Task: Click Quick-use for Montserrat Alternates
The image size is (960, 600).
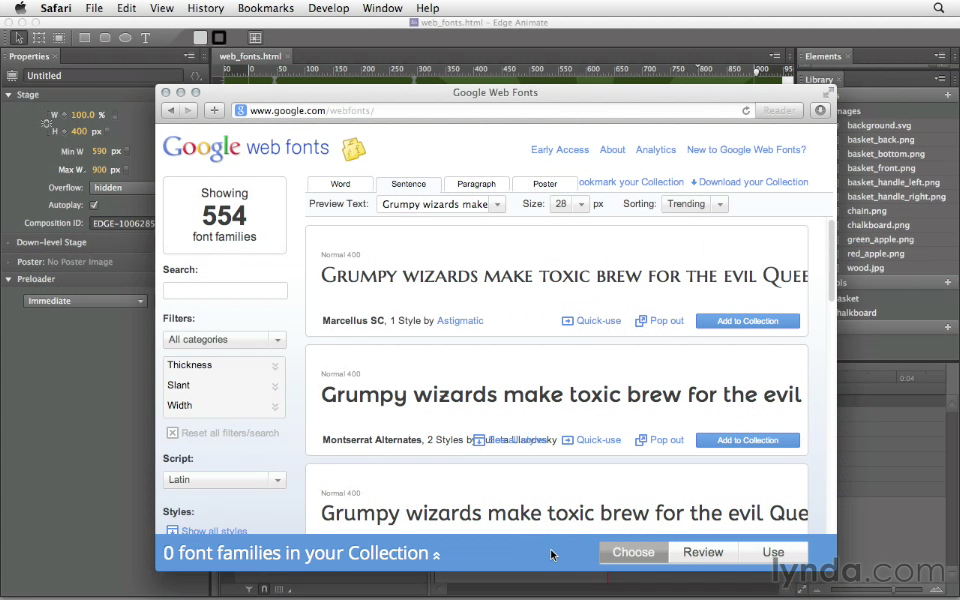Action: (x=591, y=440)
